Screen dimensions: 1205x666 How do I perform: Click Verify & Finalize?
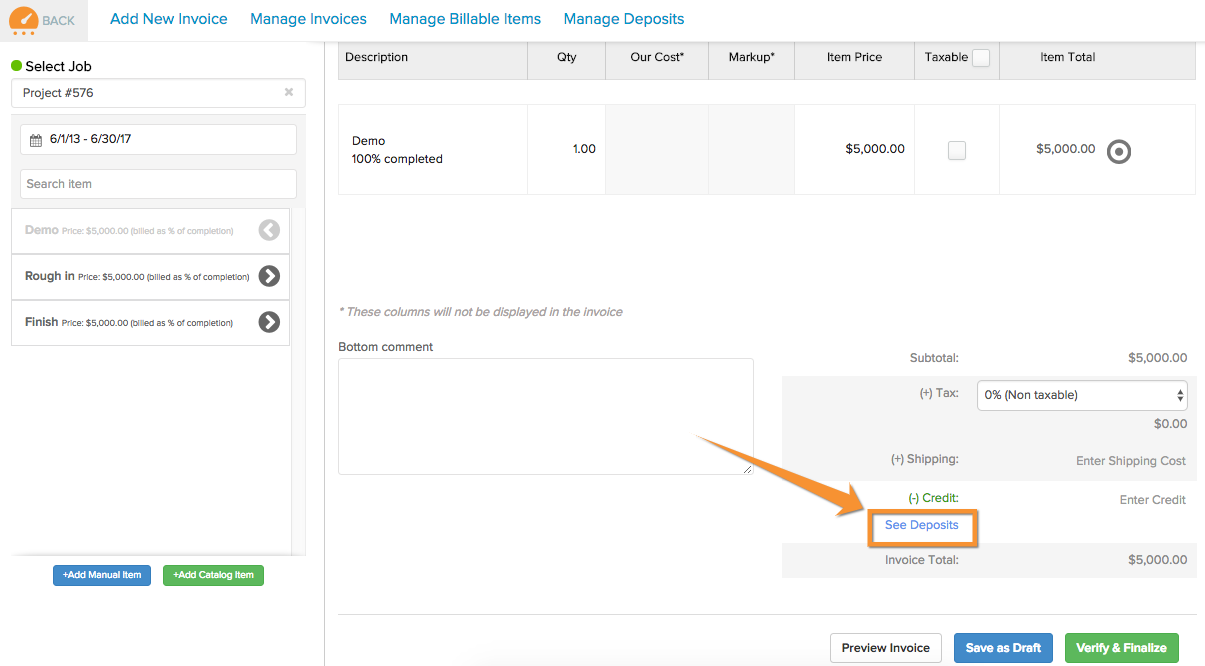pos(1122,648)
